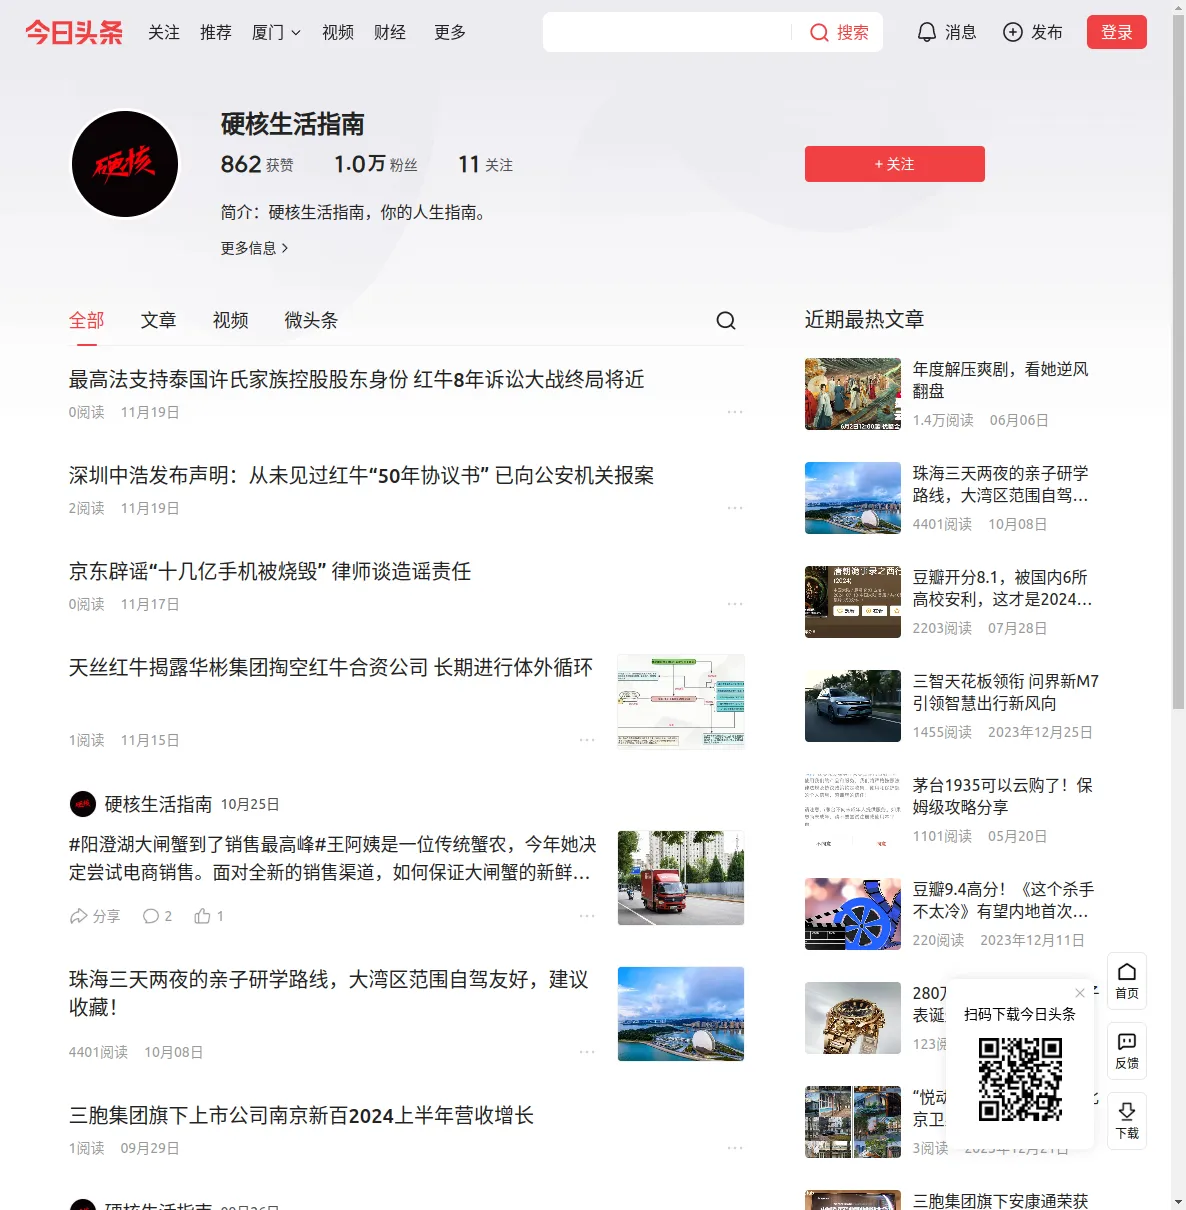Viewport: 1186px width, 1210px height.
Task: Follow the author with + 关注
Action: click(895, 164)
